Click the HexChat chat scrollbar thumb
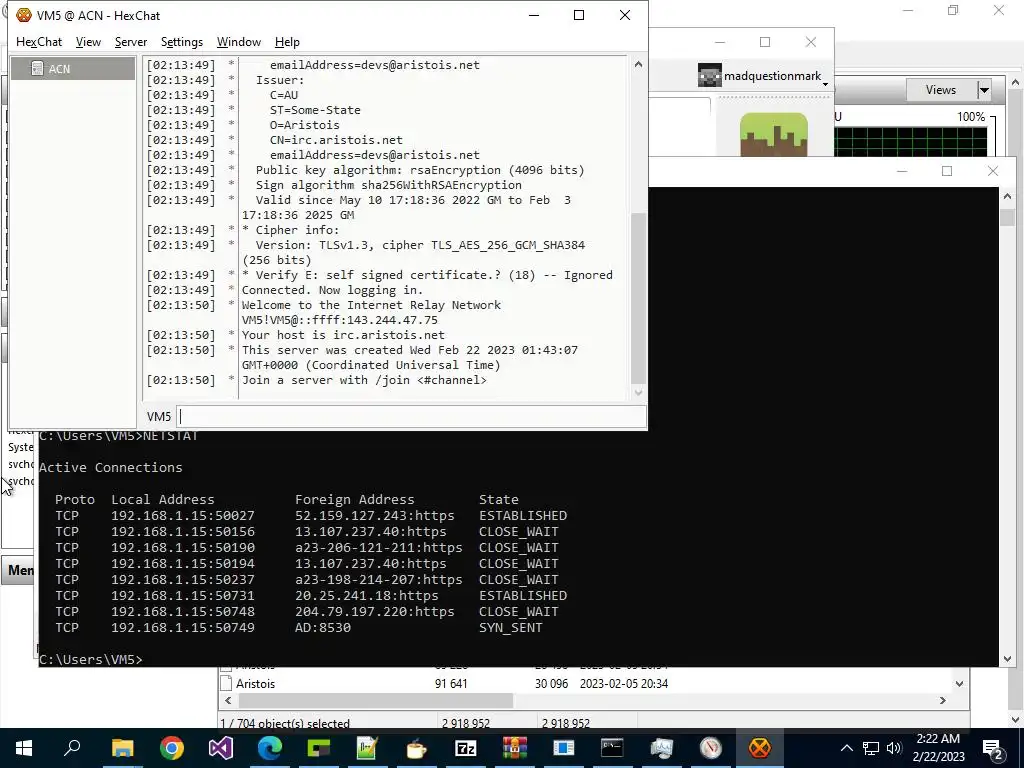Screen dimensions: 1024x768 638,298
